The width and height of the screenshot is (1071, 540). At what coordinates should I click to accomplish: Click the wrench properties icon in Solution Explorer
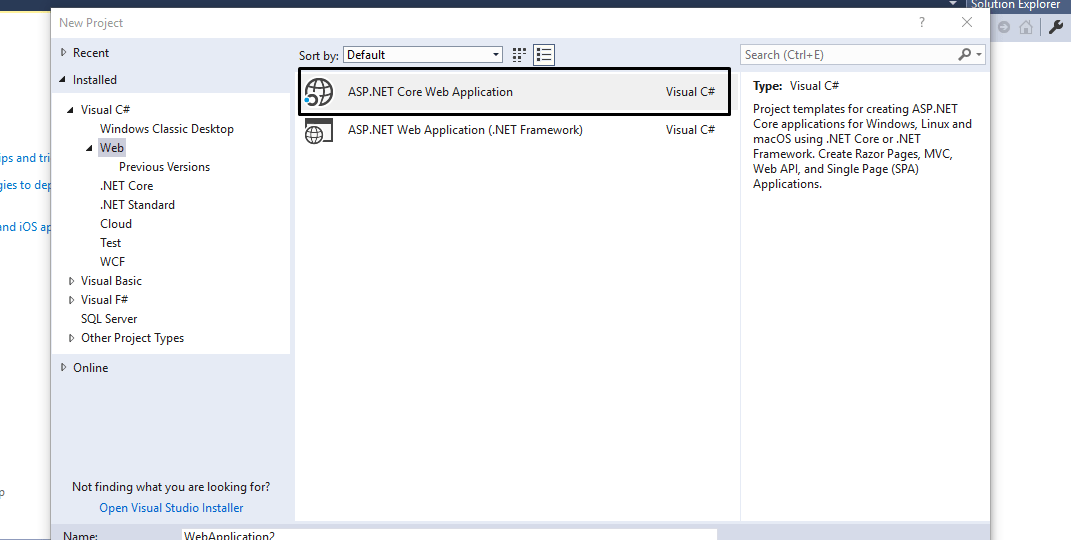coord(1055,28)
